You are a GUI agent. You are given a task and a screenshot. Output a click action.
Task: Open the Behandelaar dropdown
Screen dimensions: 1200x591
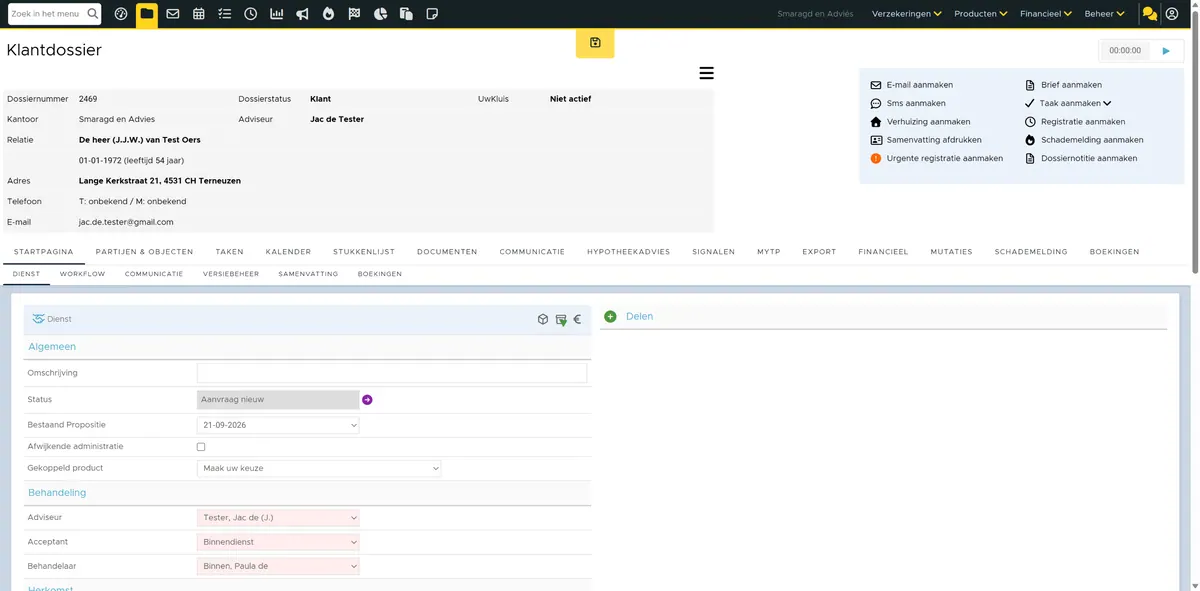point(278,566)
